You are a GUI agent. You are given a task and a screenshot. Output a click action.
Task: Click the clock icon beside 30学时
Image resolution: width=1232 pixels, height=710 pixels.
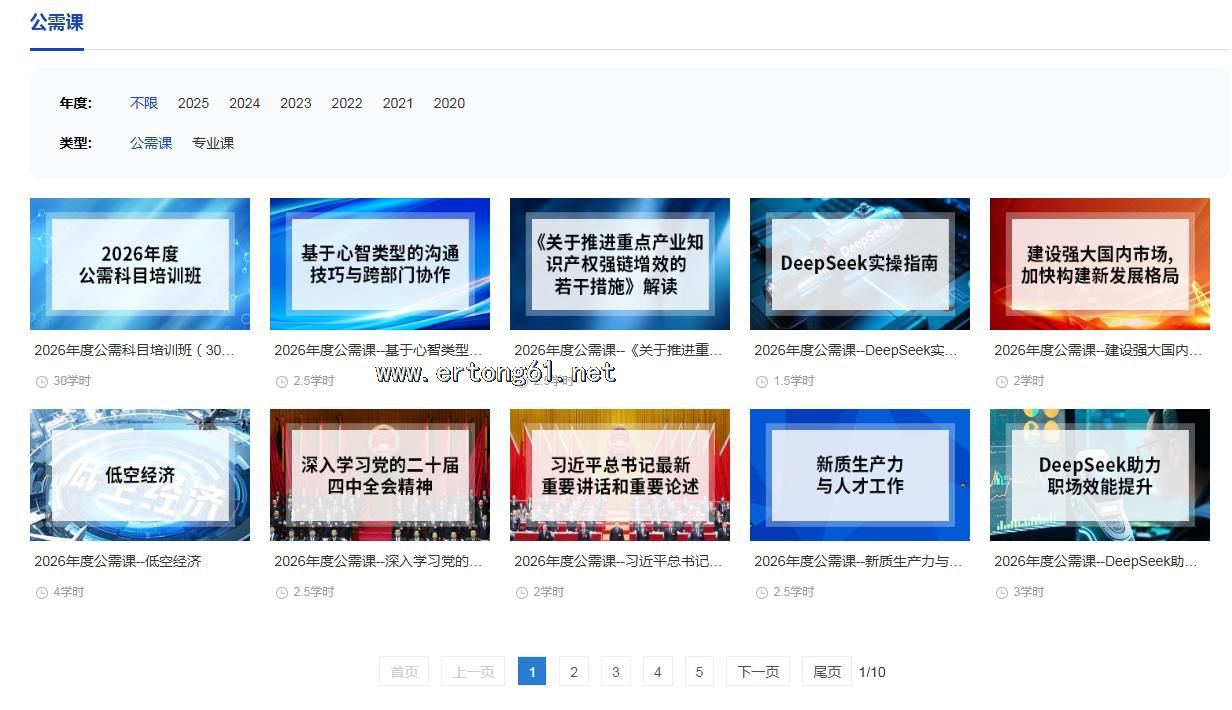click(42, 382)
